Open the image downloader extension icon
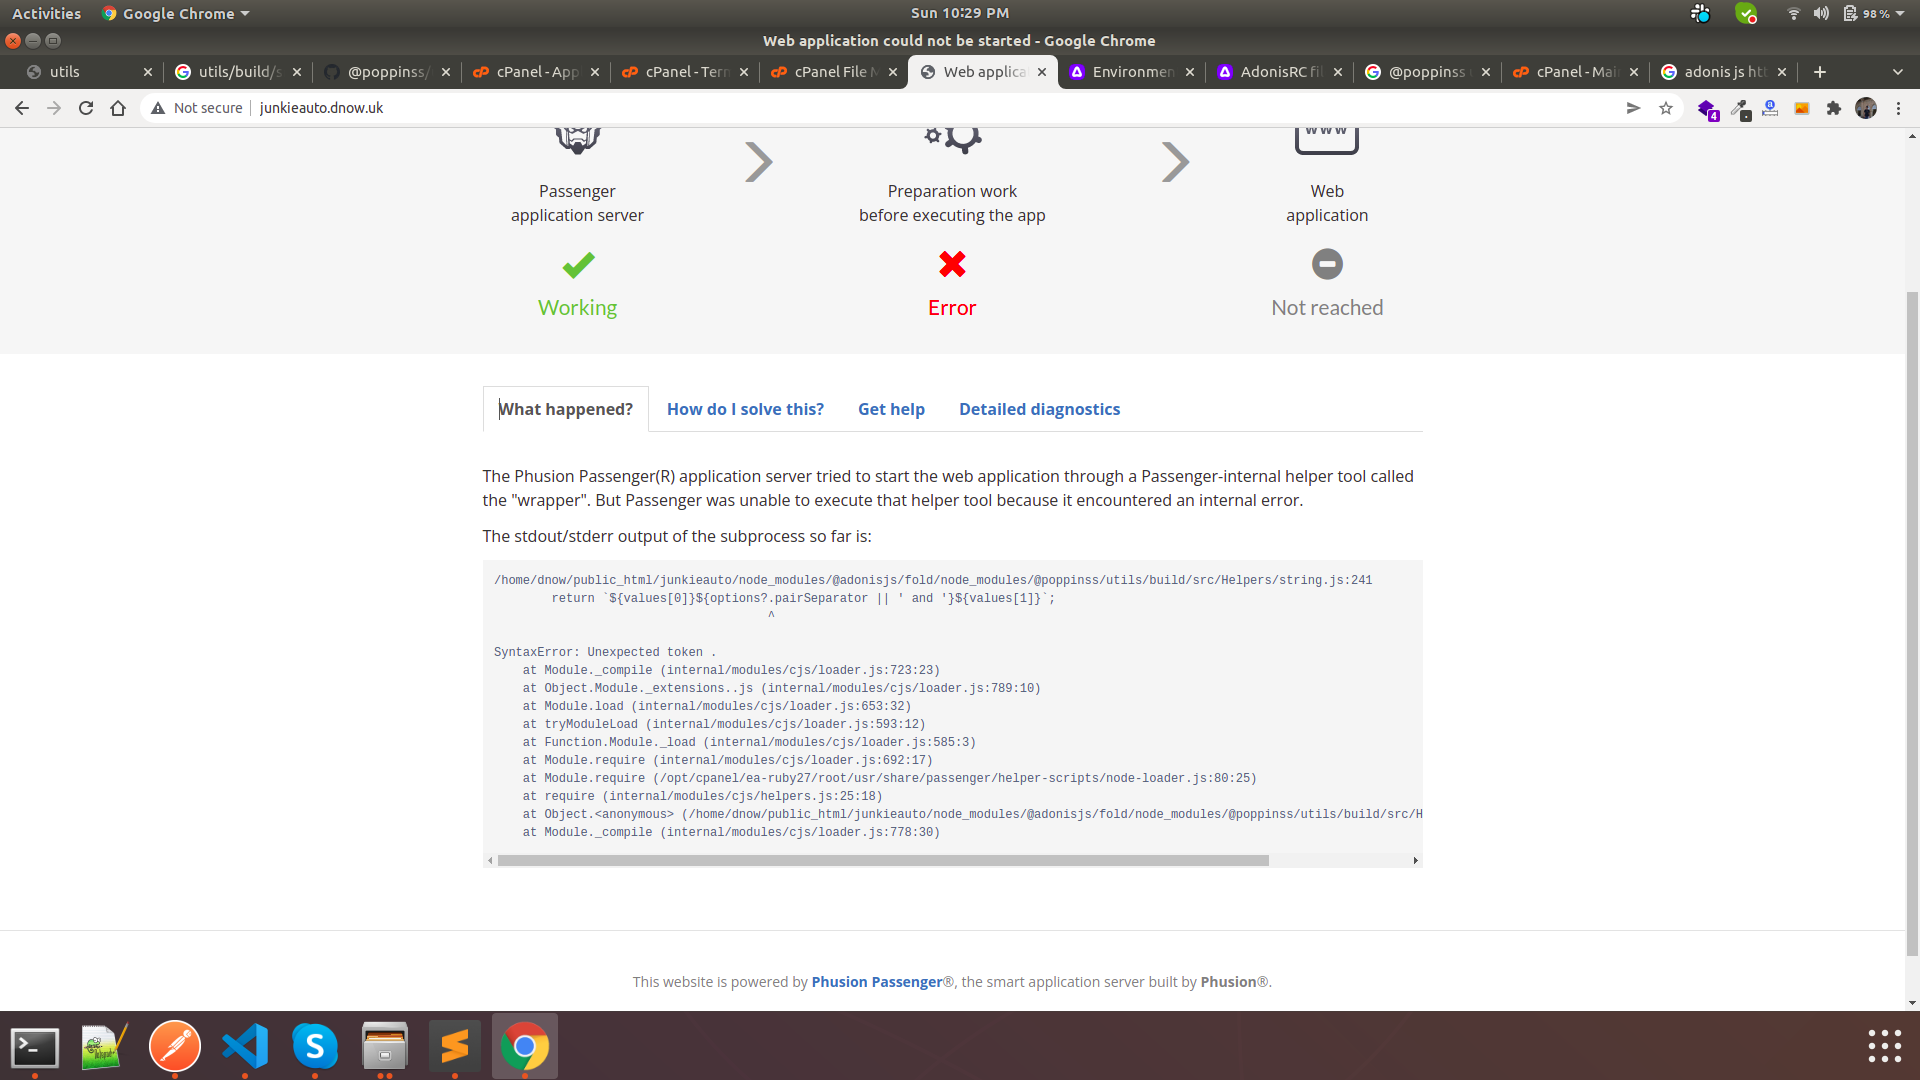This screenshot has width=1920, height=1080. coord(1801,107)
